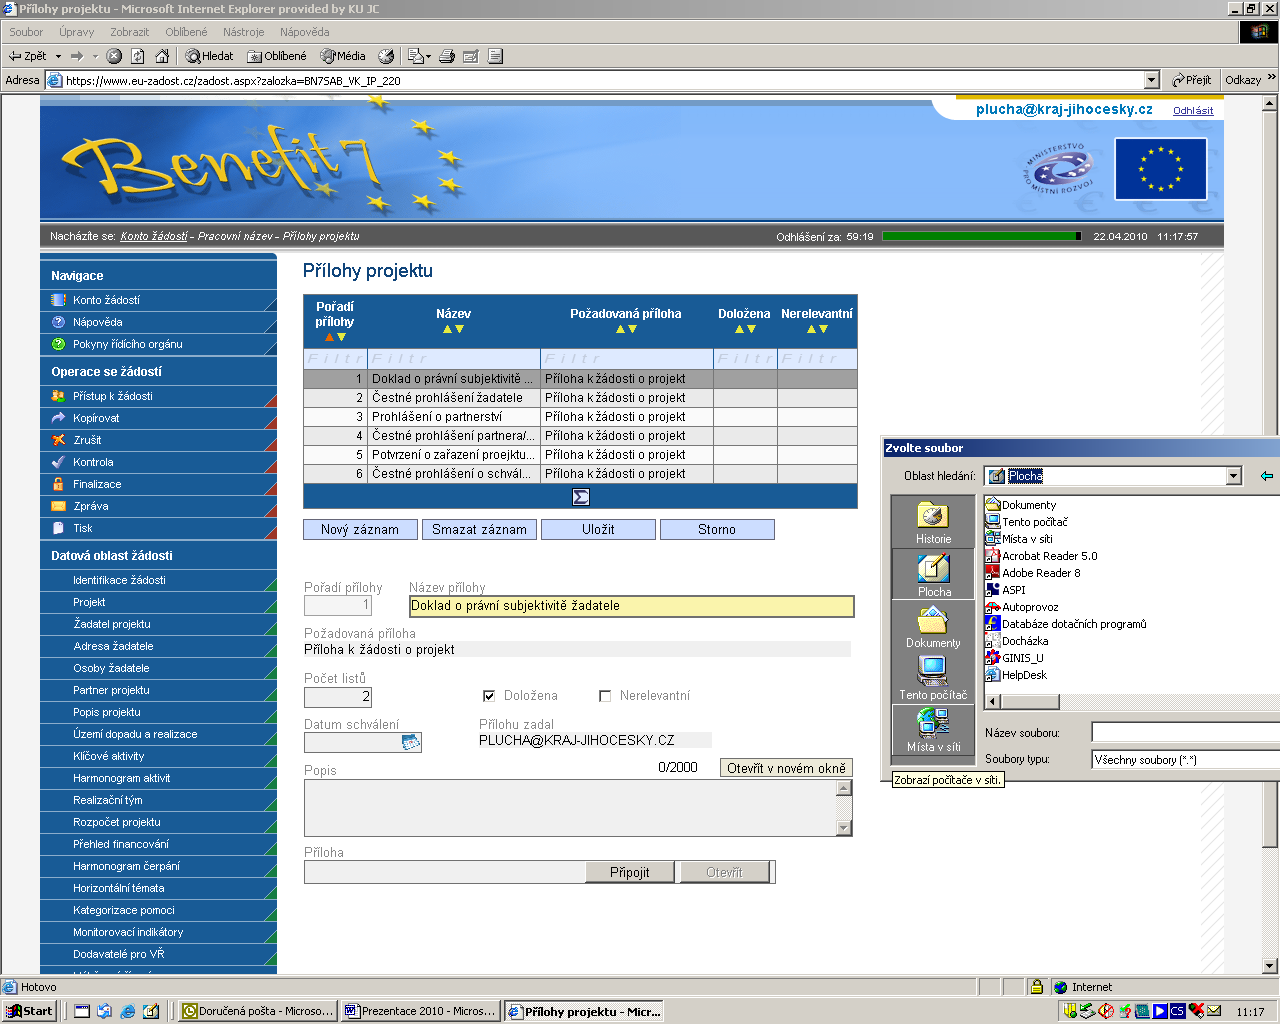Viewport: 1280px width, 1024px height.
Task: Click the Připojit attachment button
Action: pos(630,873)
